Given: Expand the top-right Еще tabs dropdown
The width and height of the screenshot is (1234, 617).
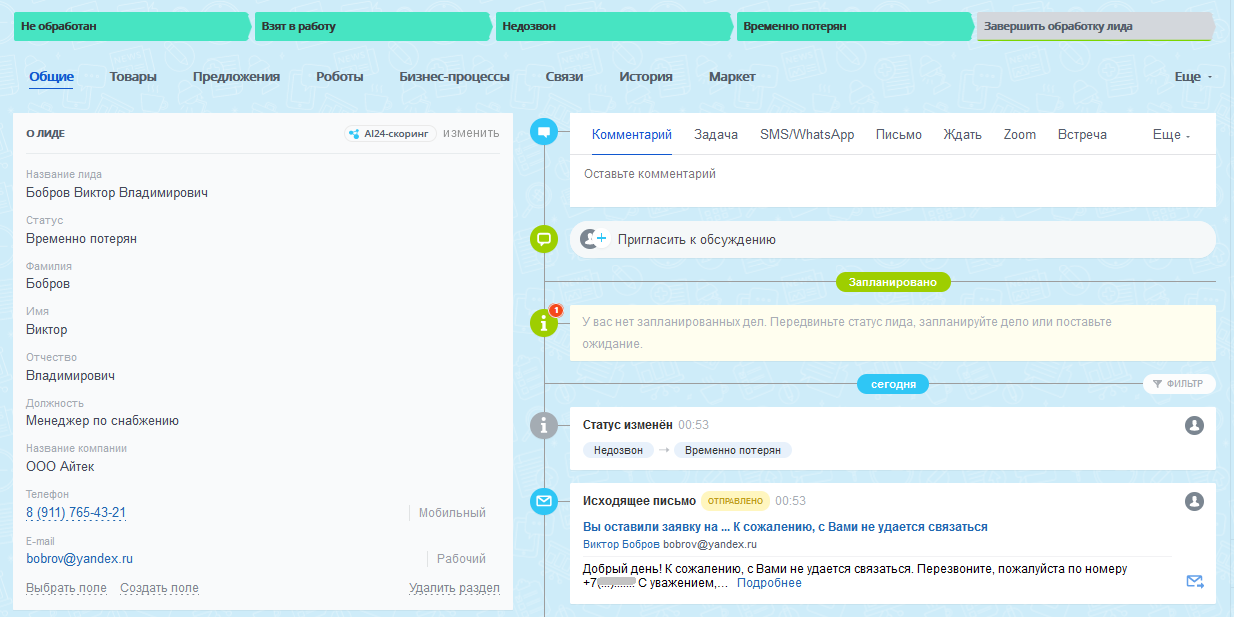Looking at the screenshot, I should pyautogui.click(x=1193, y=77).
